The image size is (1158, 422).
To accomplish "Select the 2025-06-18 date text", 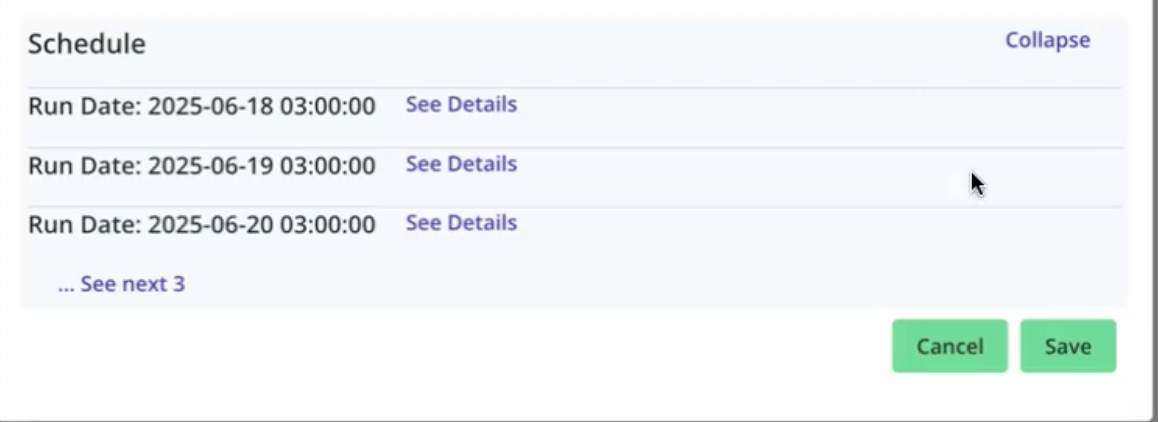I will tap(210, 106).
